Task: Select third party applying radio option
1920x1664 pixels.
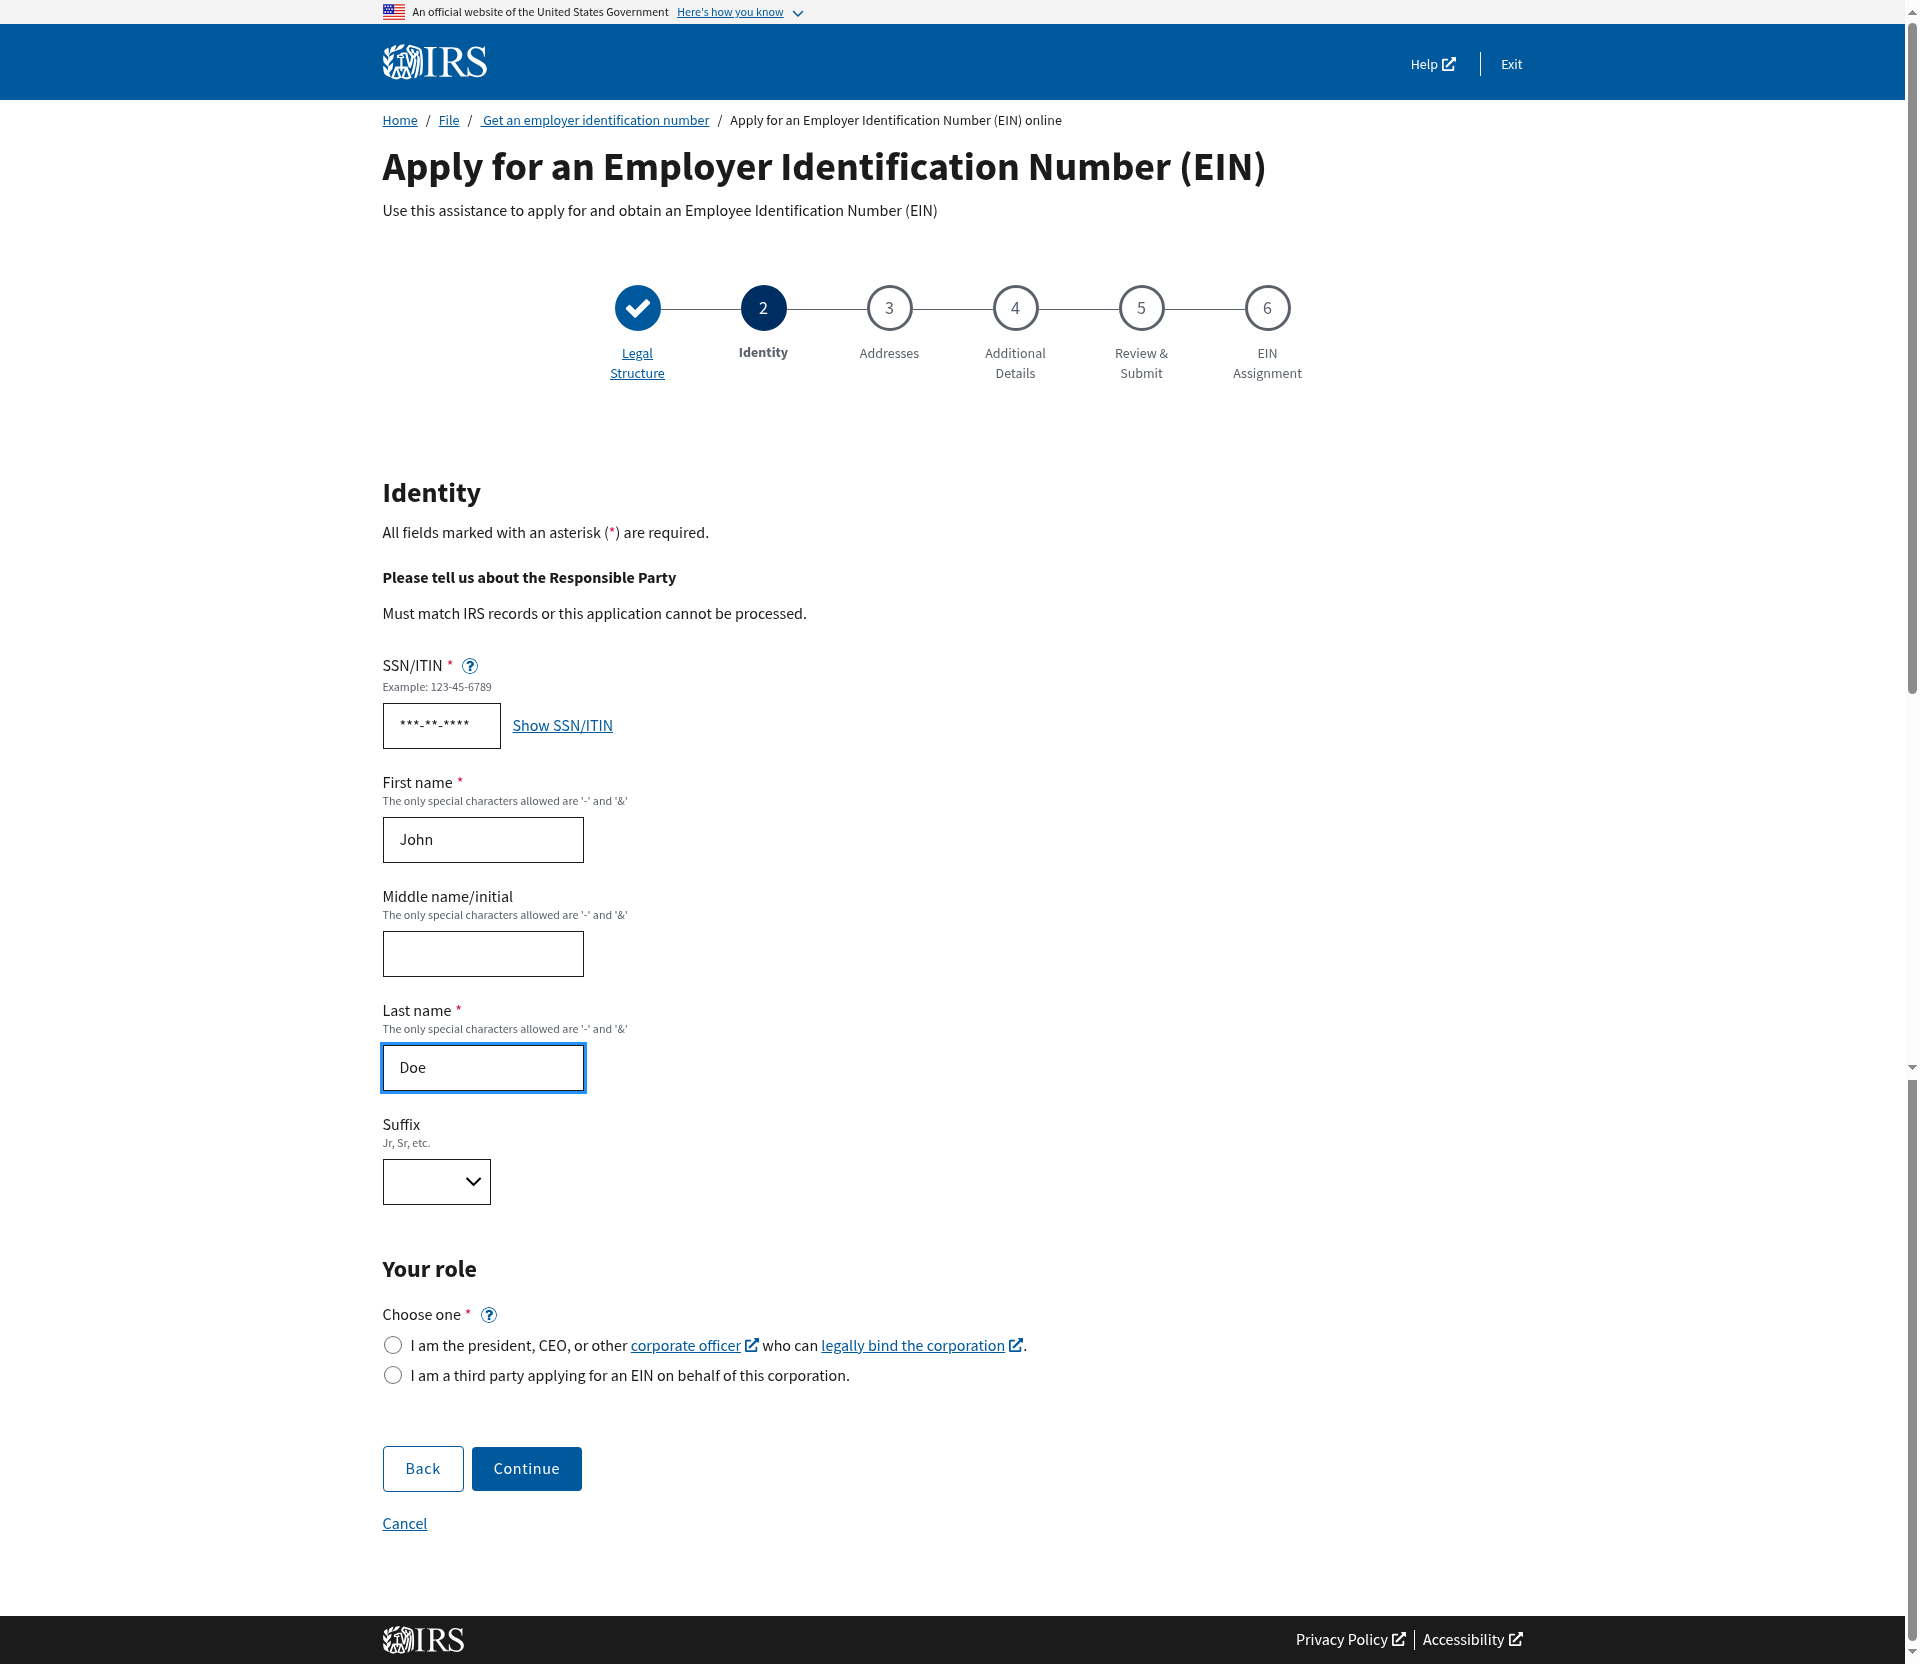Action: 393,1375
